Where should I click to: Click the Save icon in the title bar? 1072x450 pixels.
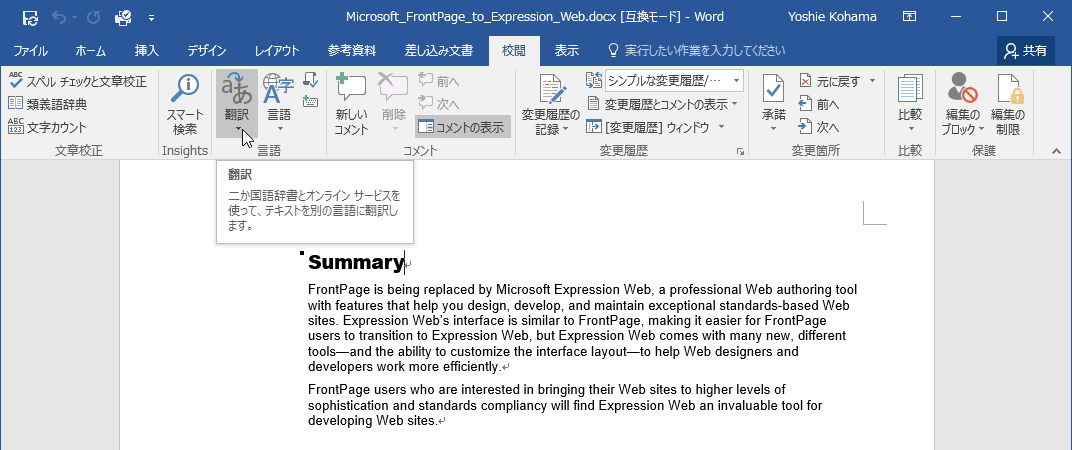coord(31,17)
